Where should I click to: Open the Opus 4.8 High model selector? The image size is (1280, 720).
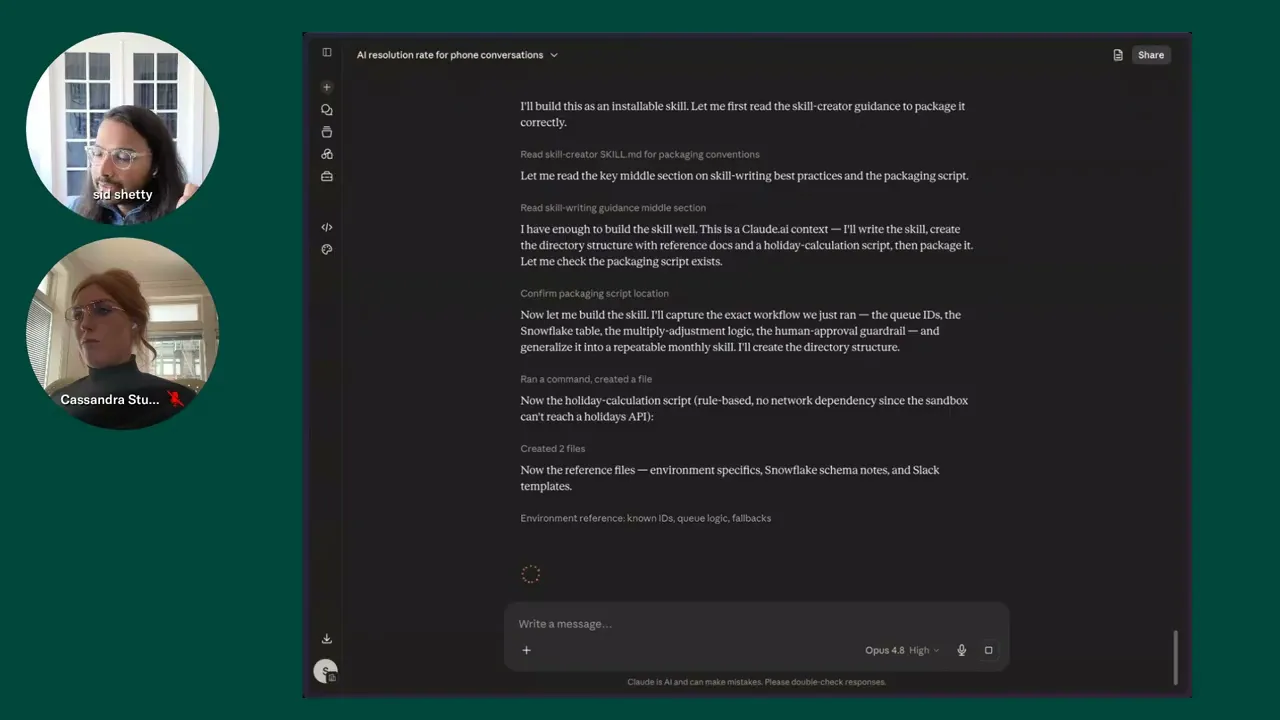pos(902,650)
